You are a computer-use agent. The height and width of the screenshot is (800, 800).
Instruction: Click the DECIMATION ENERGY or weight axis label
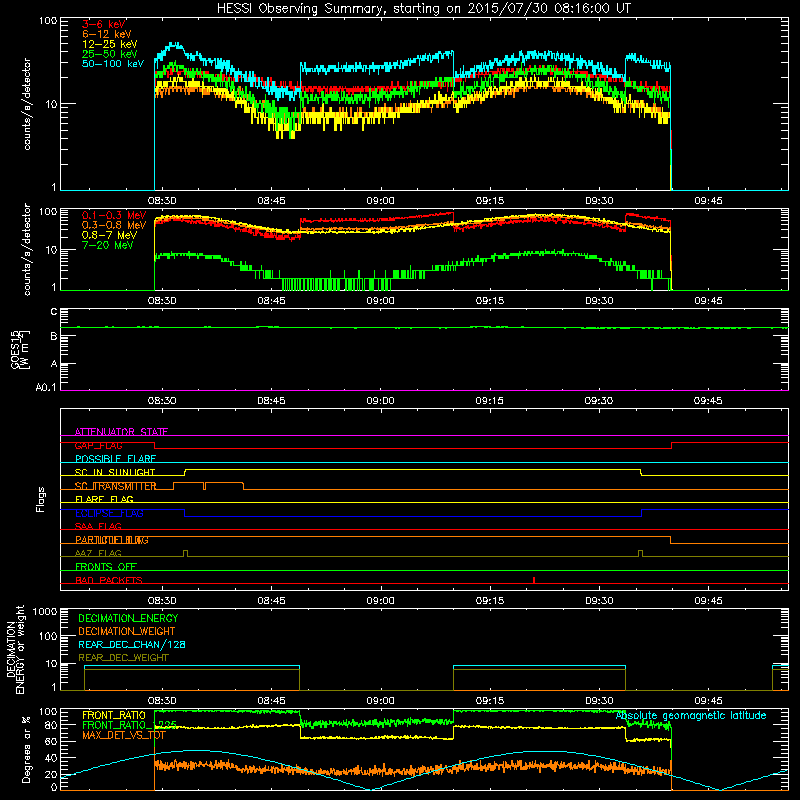15,649
